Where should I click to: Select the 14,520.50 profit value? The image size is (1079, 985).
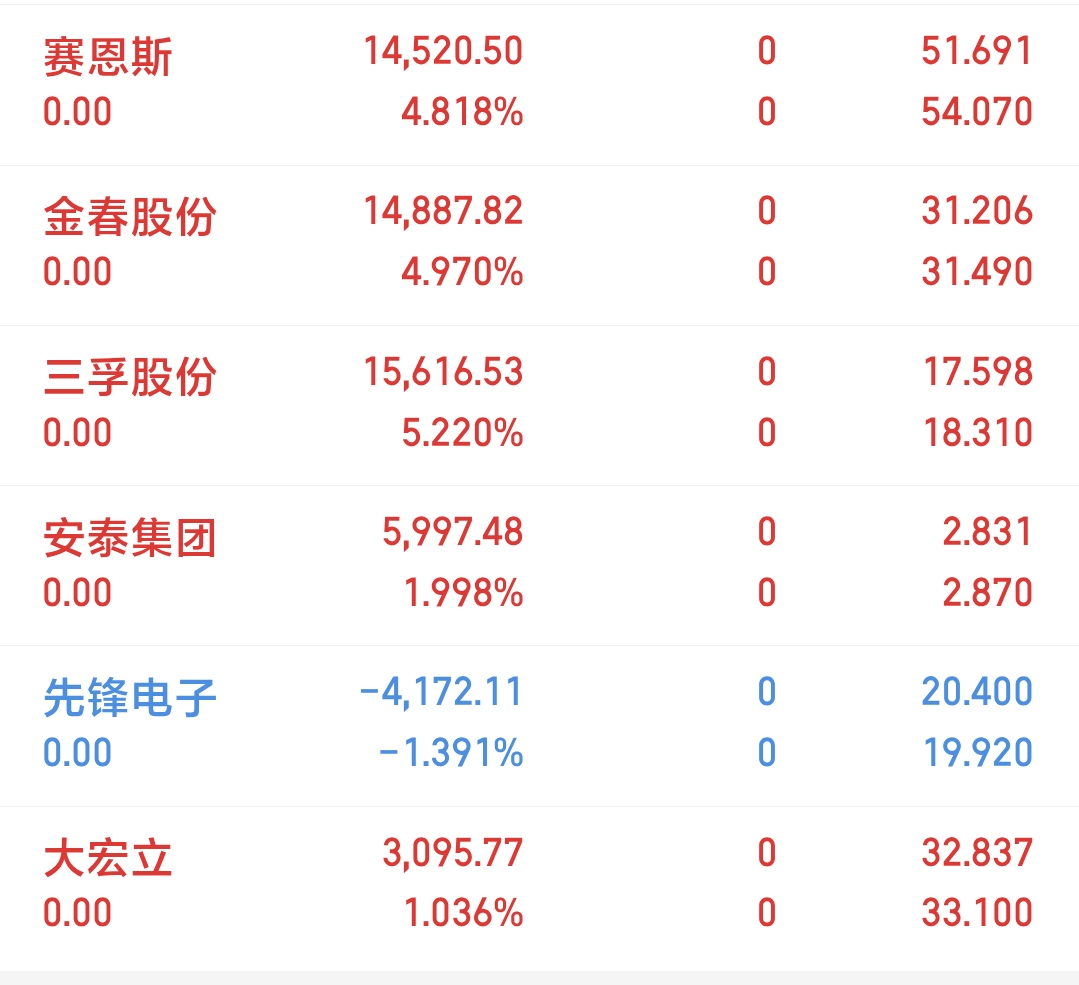coord(443,52)
